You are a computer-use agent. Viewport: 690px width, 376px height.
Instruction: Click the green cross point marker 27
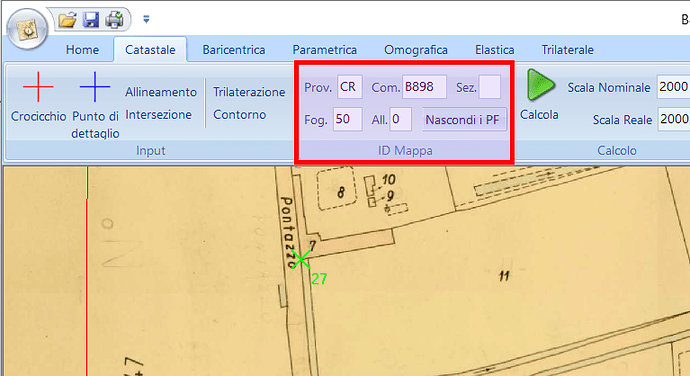tap(301, 259)
